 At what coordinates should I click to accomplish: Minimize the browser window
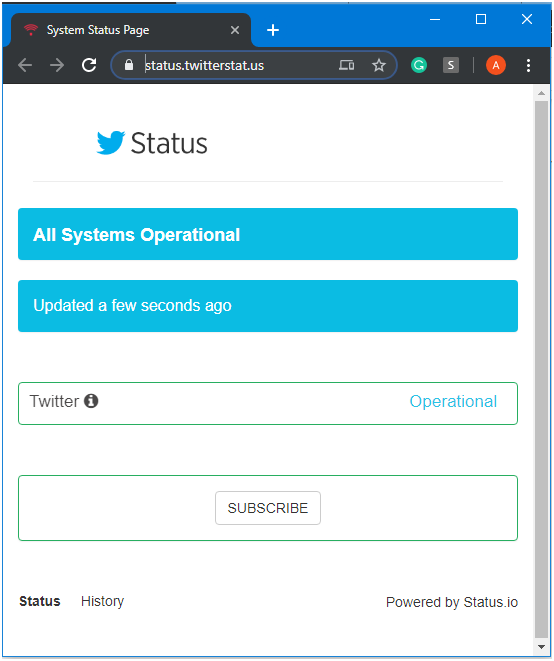point(435,19)
